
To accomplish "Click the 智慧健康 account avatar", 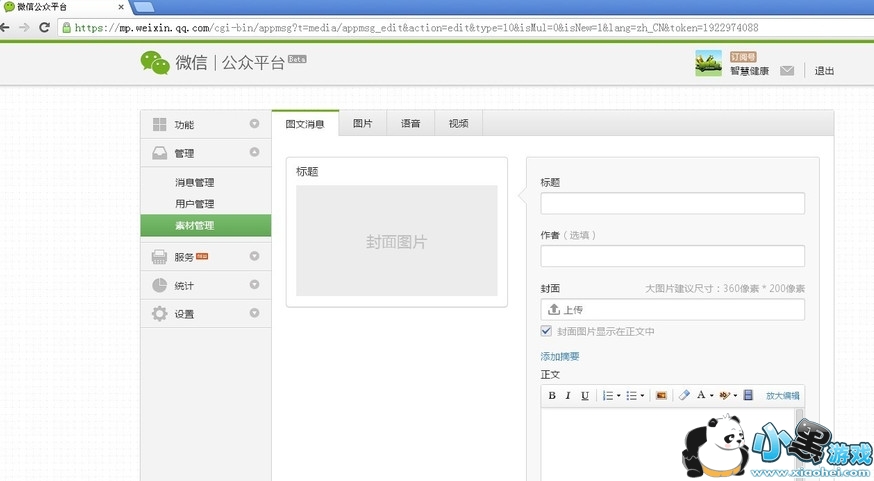I will click(x=708, y=63).
